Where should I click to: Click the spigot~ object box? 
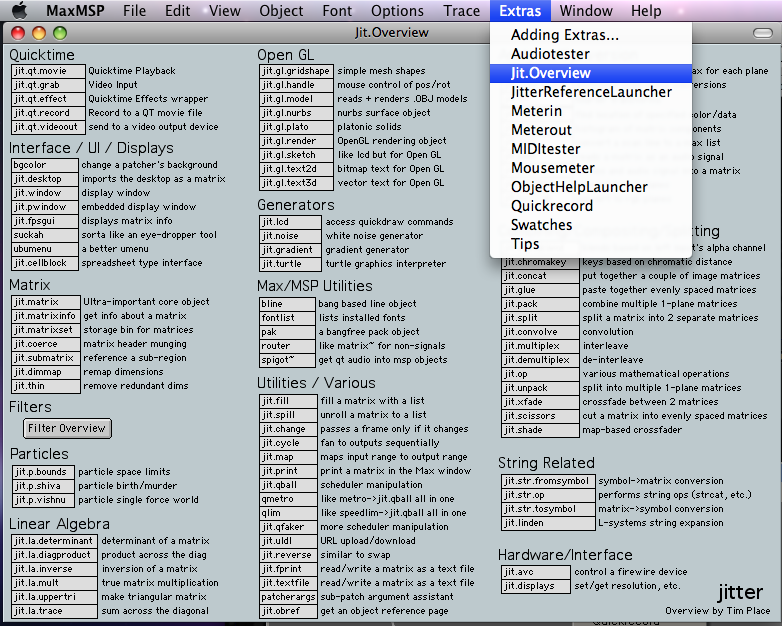click(x=287, y=360)
